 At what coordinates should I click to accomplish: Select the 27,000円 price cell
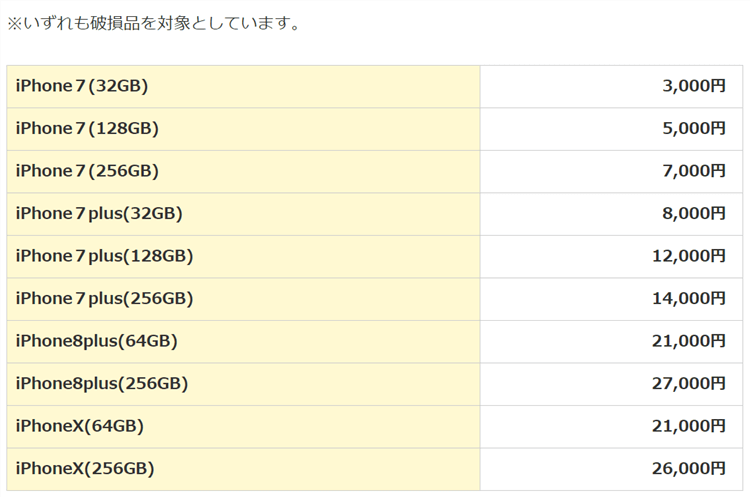coord(688,383)
